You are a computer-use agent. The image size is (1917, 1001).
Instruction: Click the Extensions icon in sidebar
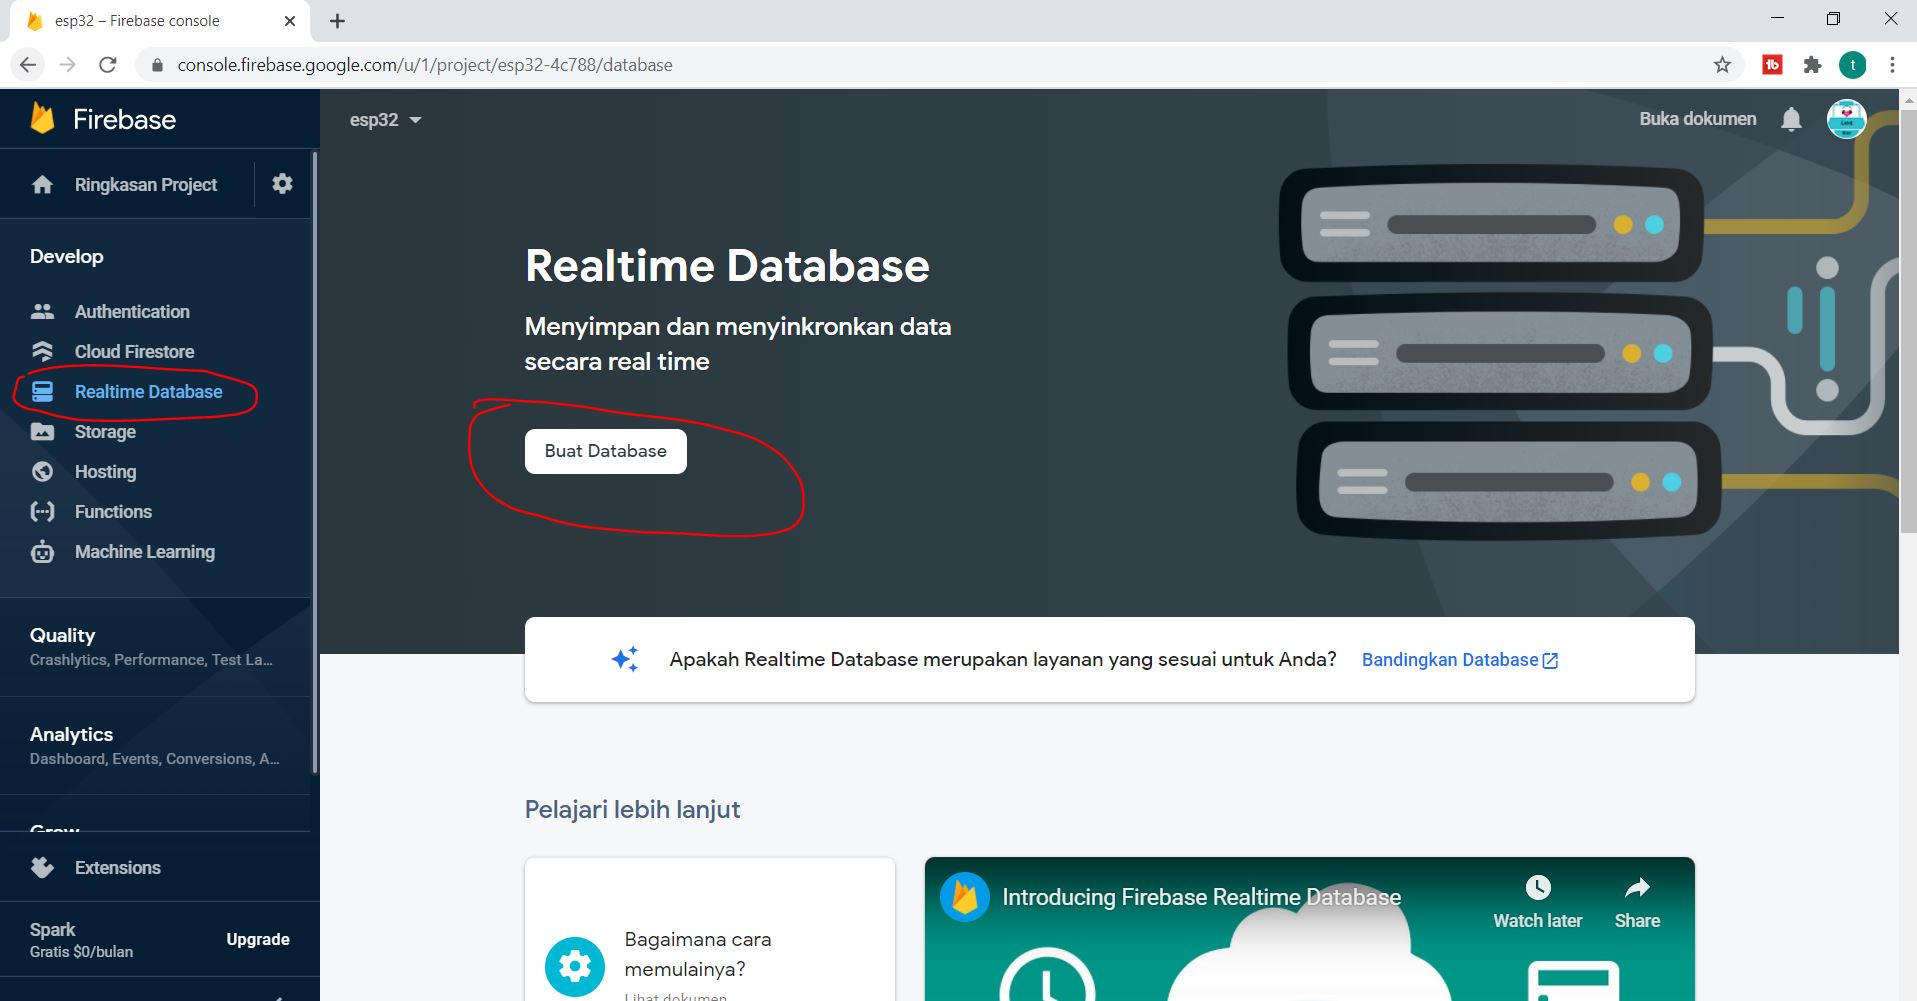[42, 867]
